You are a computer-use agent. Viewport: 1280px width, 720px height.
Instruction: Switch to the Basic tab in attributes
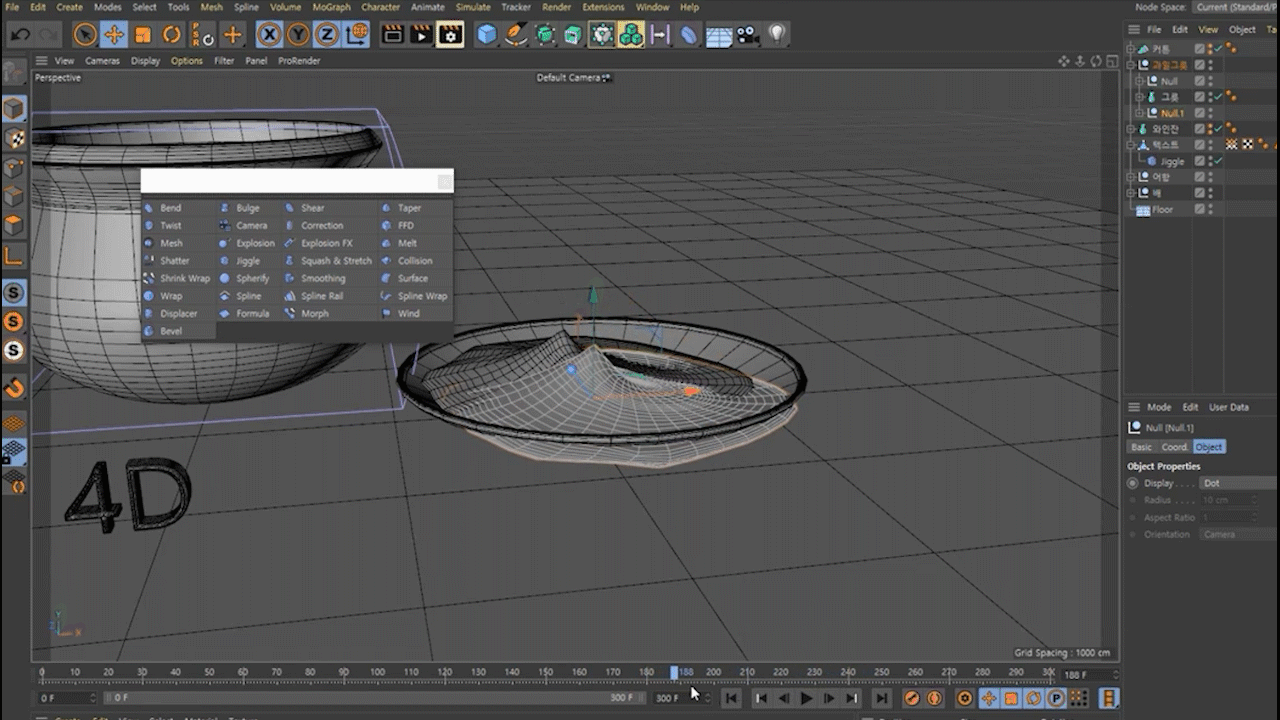1141,447
